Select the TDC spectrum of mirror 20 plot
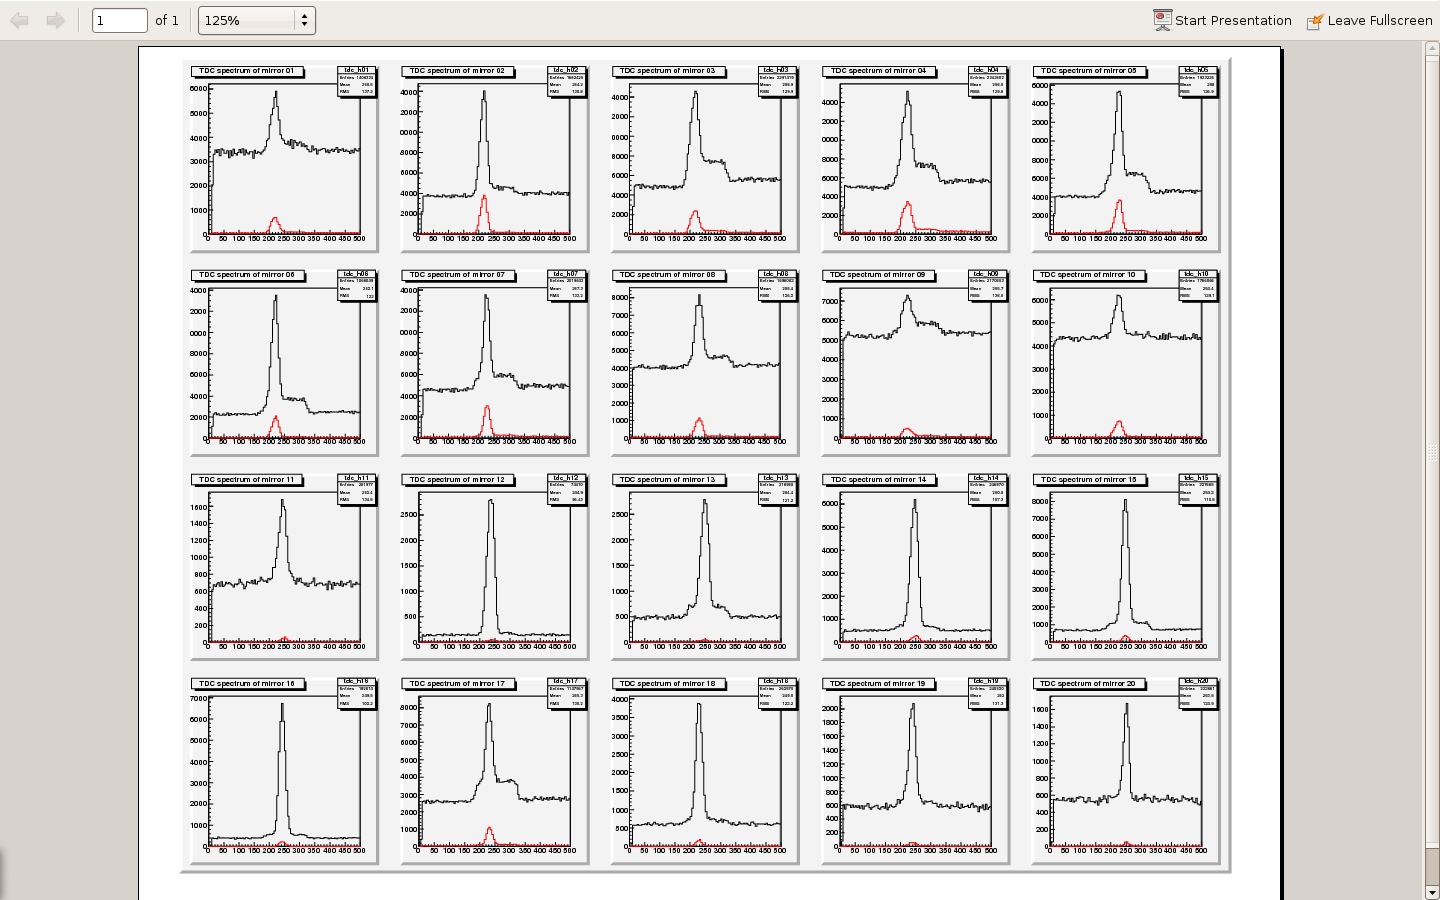 tap(1126, 769)
